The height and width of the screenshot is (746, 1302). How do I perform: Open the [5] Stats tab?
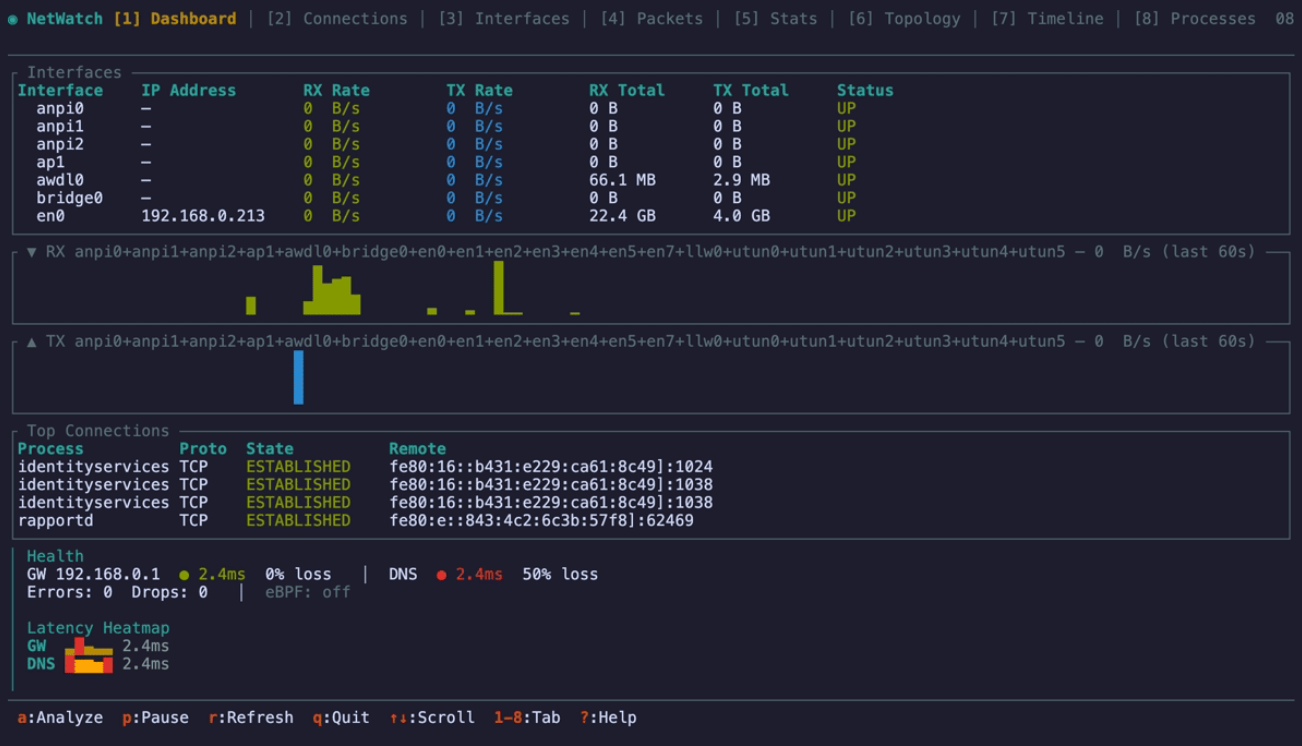pyautogui.click(x=775, y=19)
